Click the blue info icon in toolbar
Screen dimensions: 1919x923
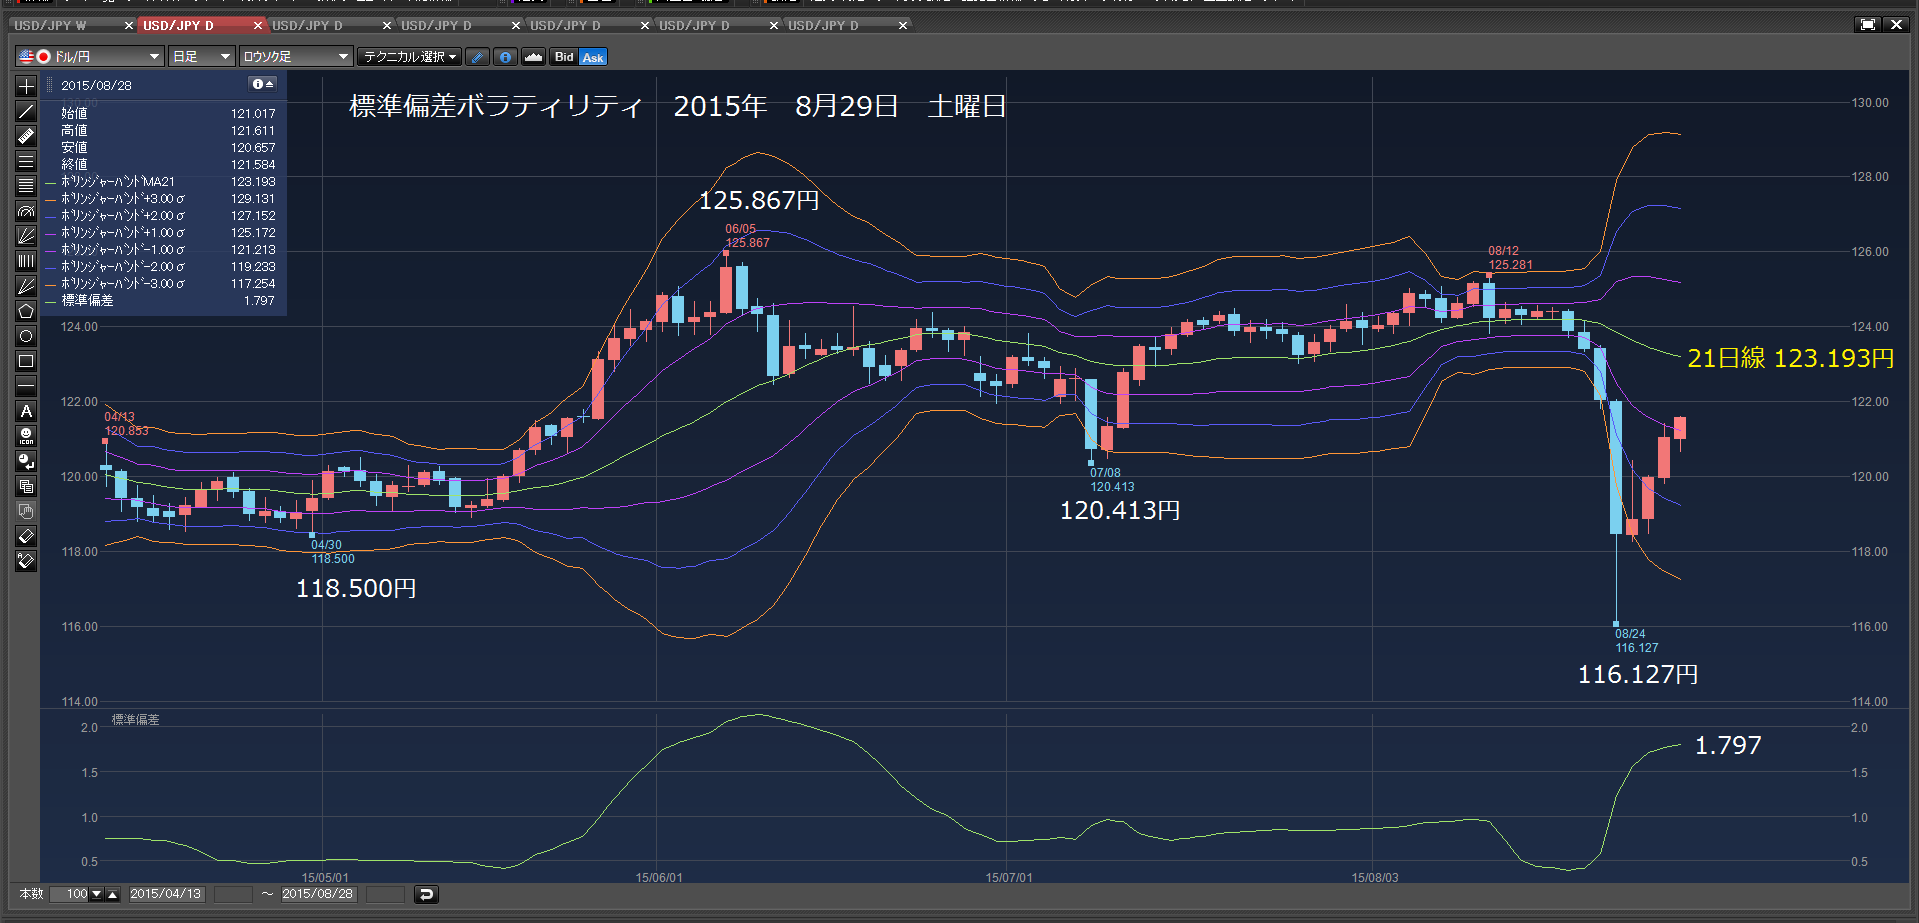pyautogui.click(x=506, y=57)
